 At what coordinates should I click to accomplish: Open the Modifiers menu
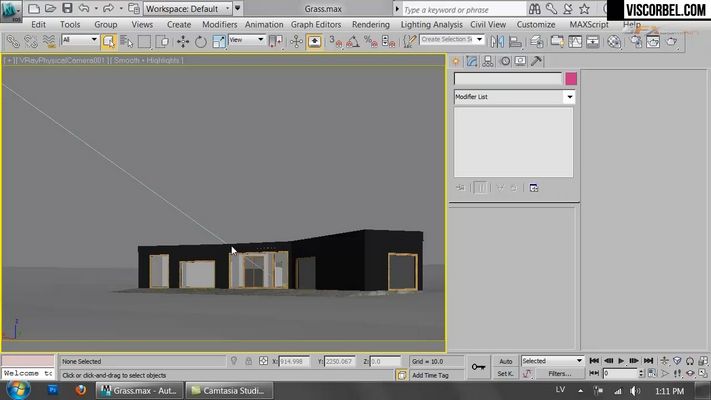click(x=219, y=24)
